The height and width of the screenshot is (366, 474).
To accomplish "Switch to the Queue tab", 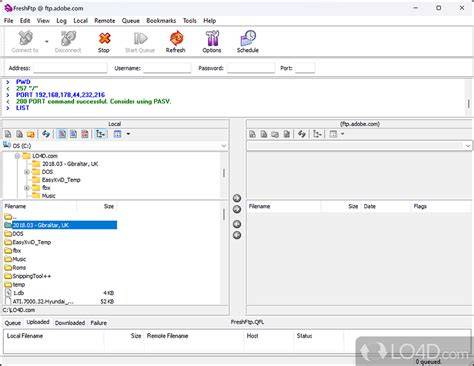I will (x=13, y=323).
